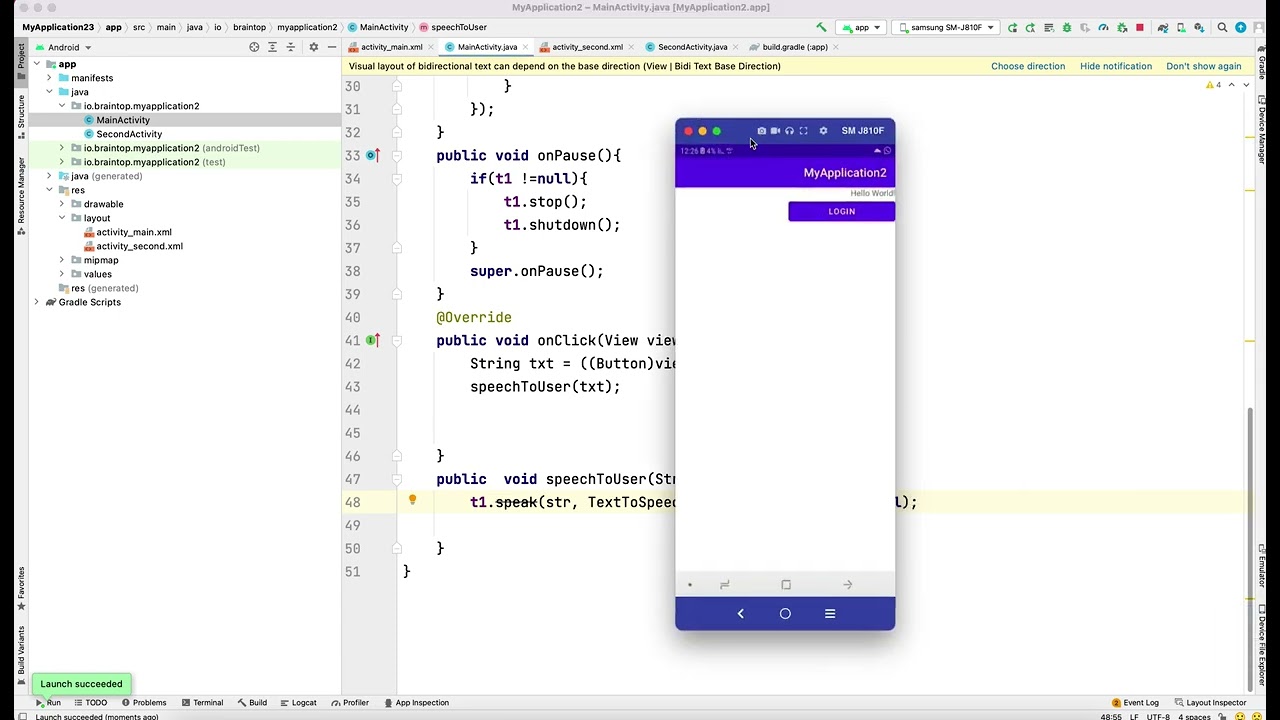The width and height of the screenshot is (1280, 720).
Task: Tap the Android back navigation button
Action: tap(740, 614)
